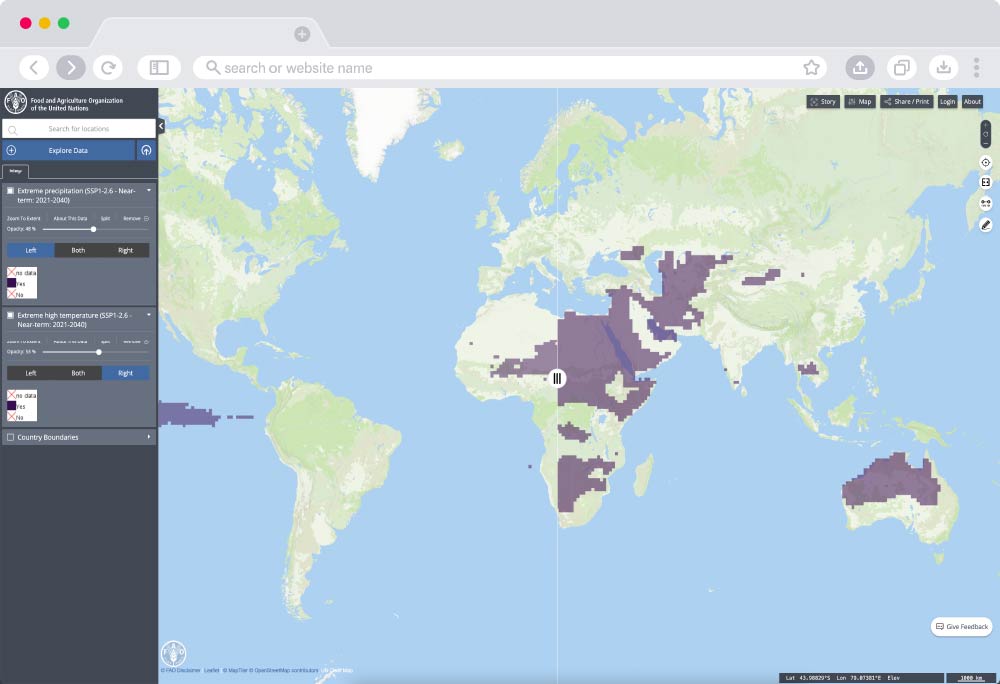
Task: Open the basemap switcher icon
Action: (x=985, y=181)
